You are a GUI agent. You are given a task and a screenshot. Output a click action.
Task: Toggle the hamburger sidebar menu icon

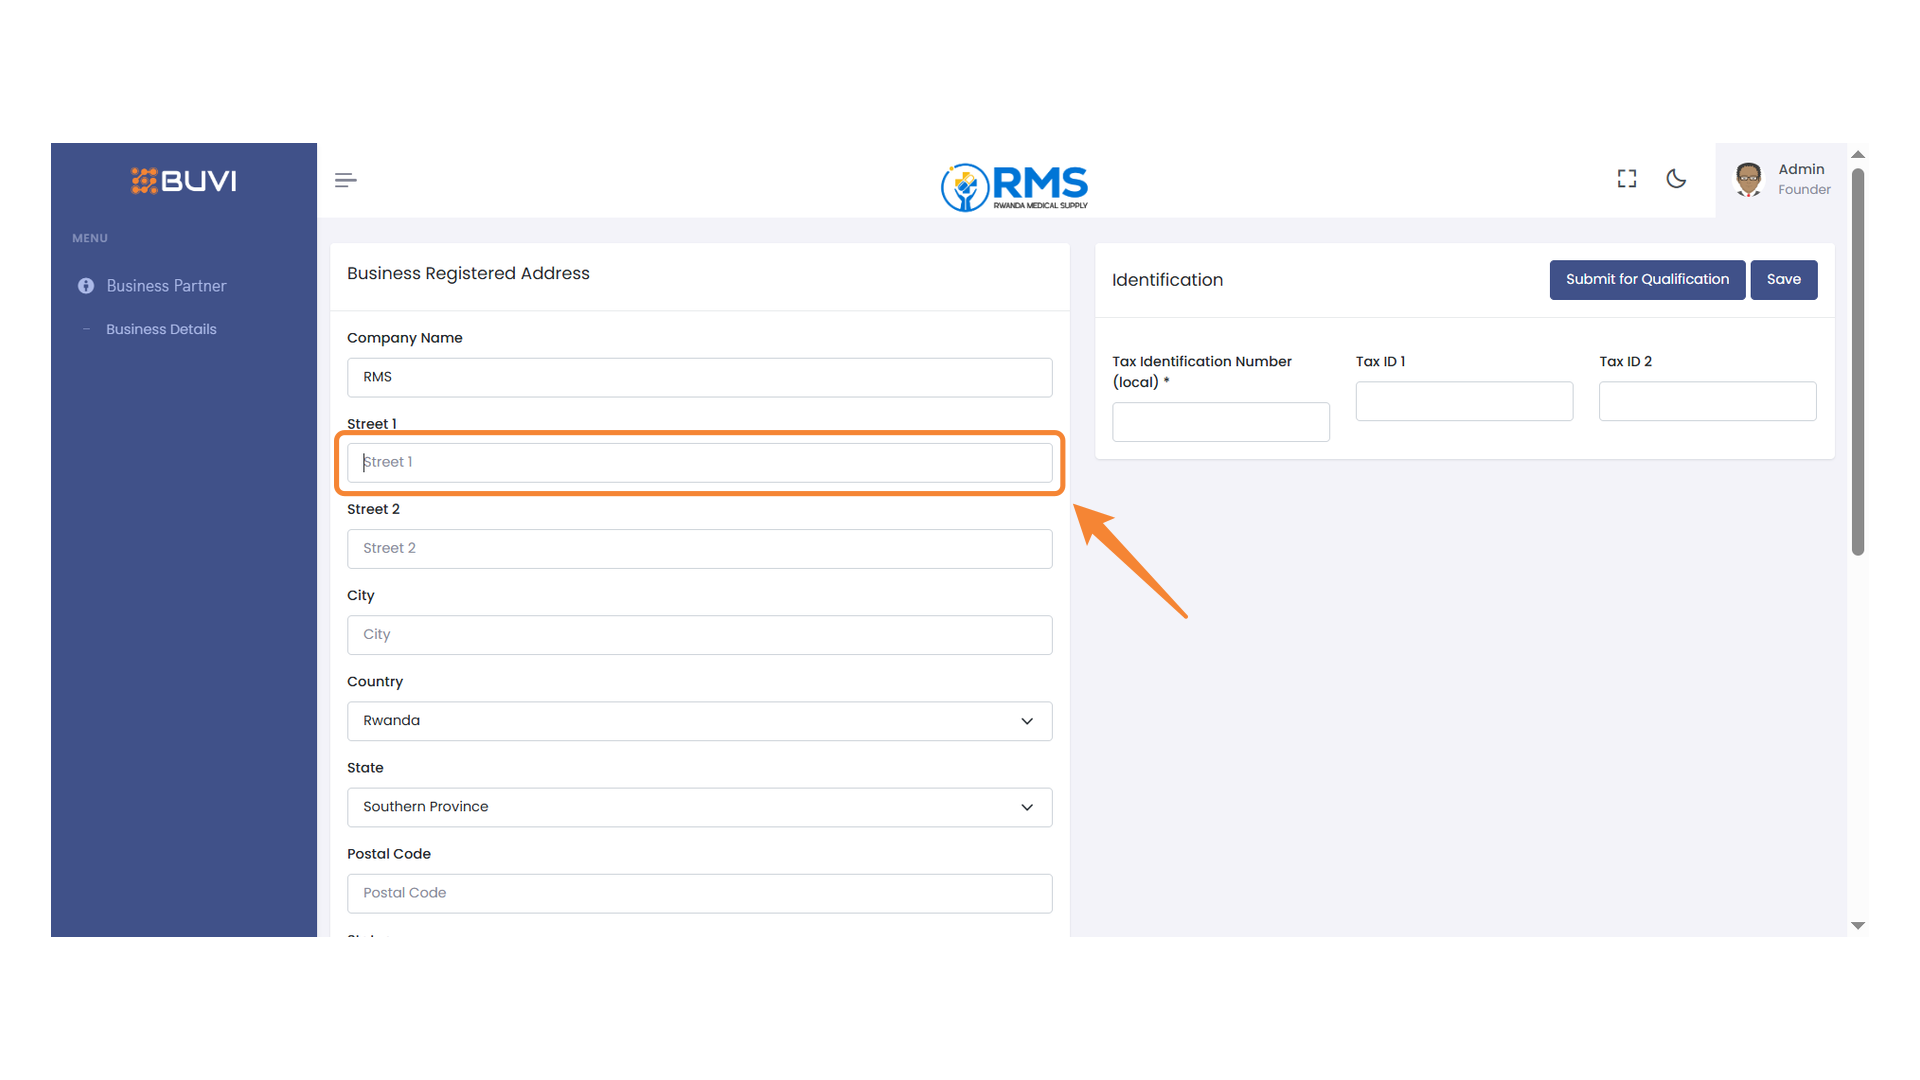(x=345, y=180)
